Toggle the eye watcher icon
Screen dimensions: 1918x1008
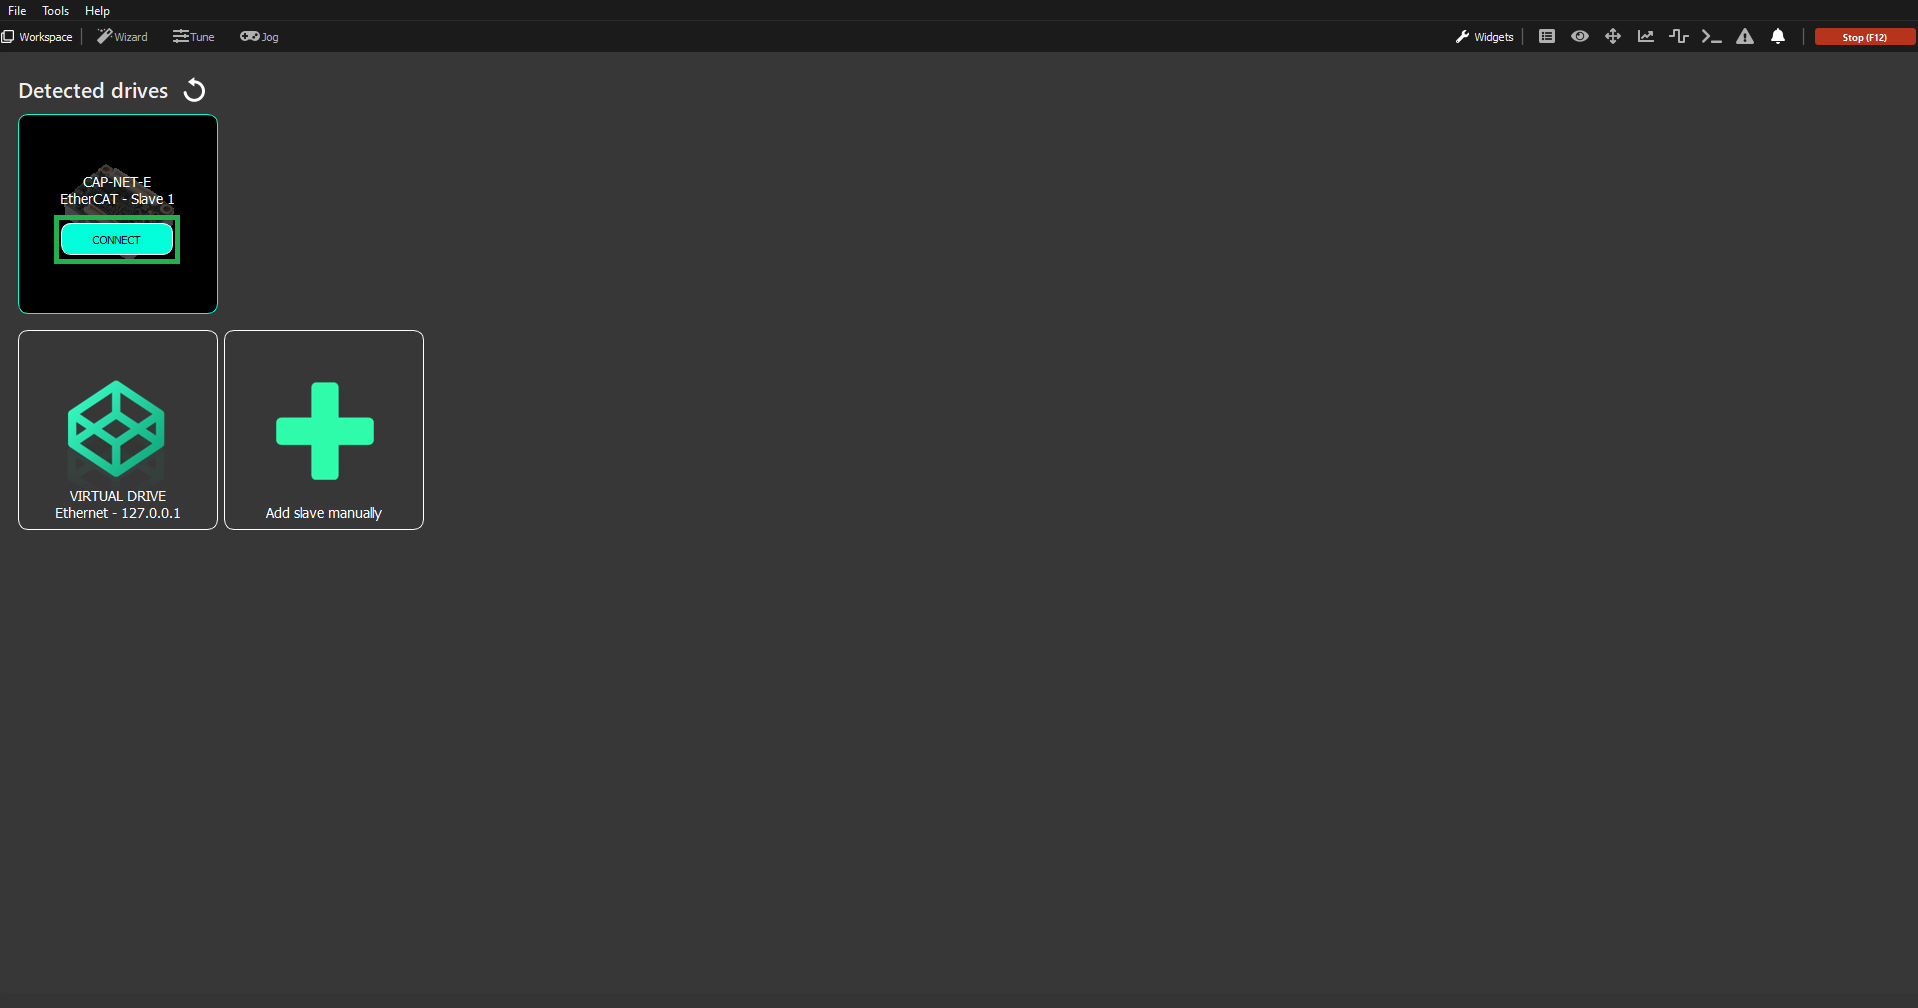(1580, 36)
